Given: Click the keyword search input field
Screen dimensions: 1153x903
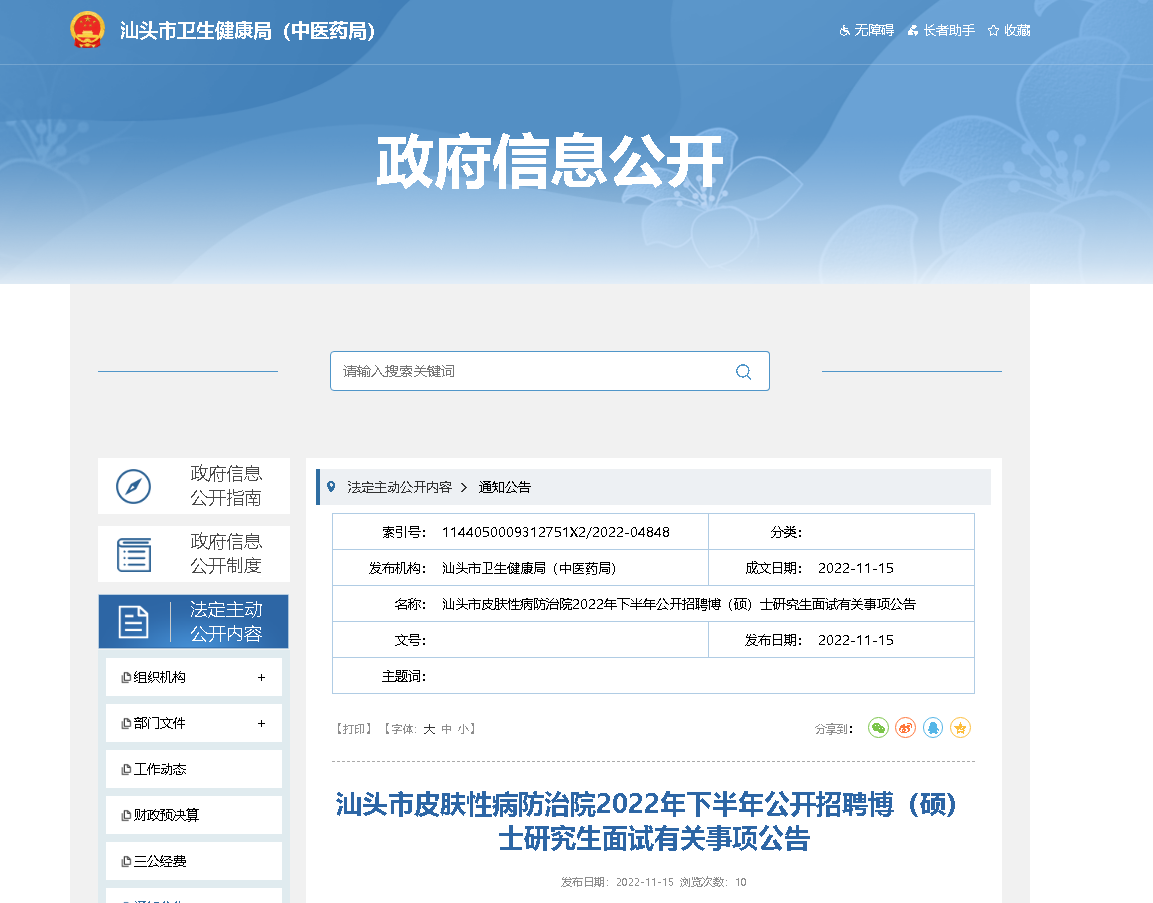Looking at the screenshot, I should (530, 371).
